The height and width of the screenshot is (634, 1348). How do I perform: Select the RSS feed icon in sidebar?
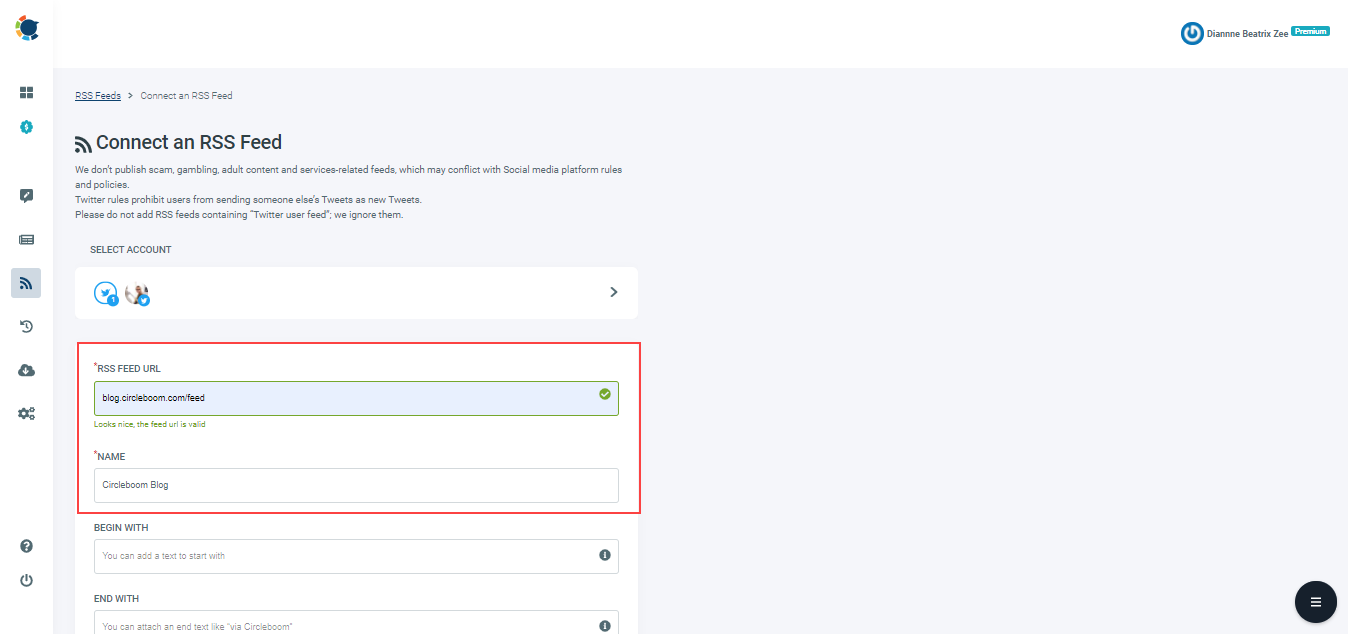27,283
